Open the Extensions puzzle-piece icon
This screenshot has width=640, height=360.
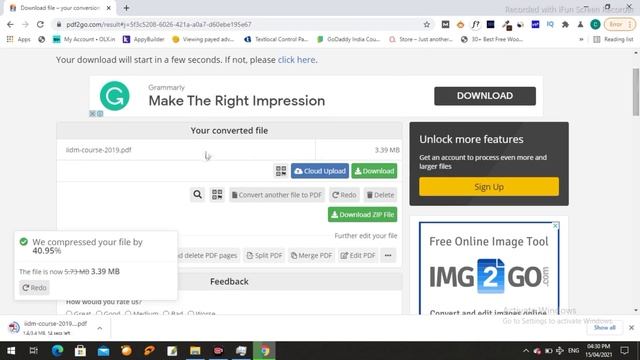[x=565, y=24]
